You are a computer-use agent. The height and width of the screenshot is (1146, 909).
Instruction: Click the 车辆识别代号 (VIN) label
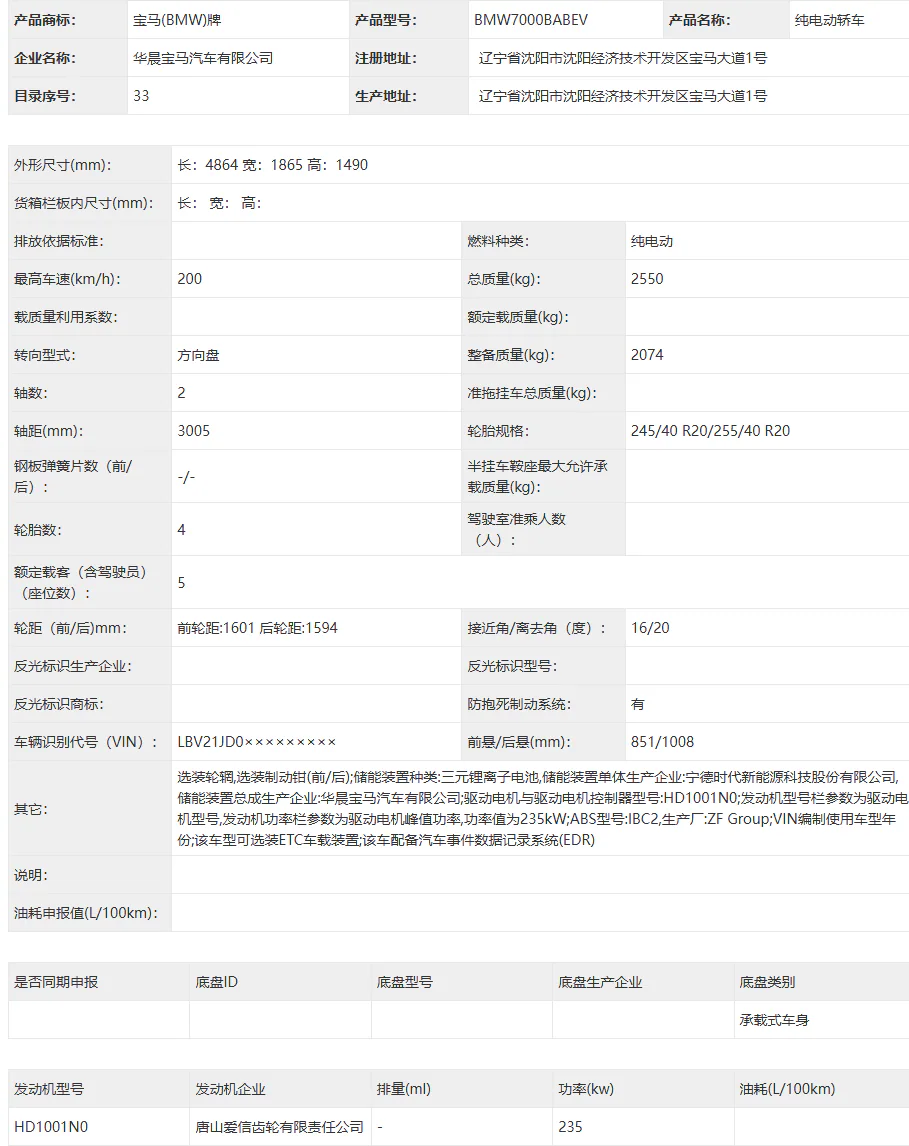click(x=85, y=742)
